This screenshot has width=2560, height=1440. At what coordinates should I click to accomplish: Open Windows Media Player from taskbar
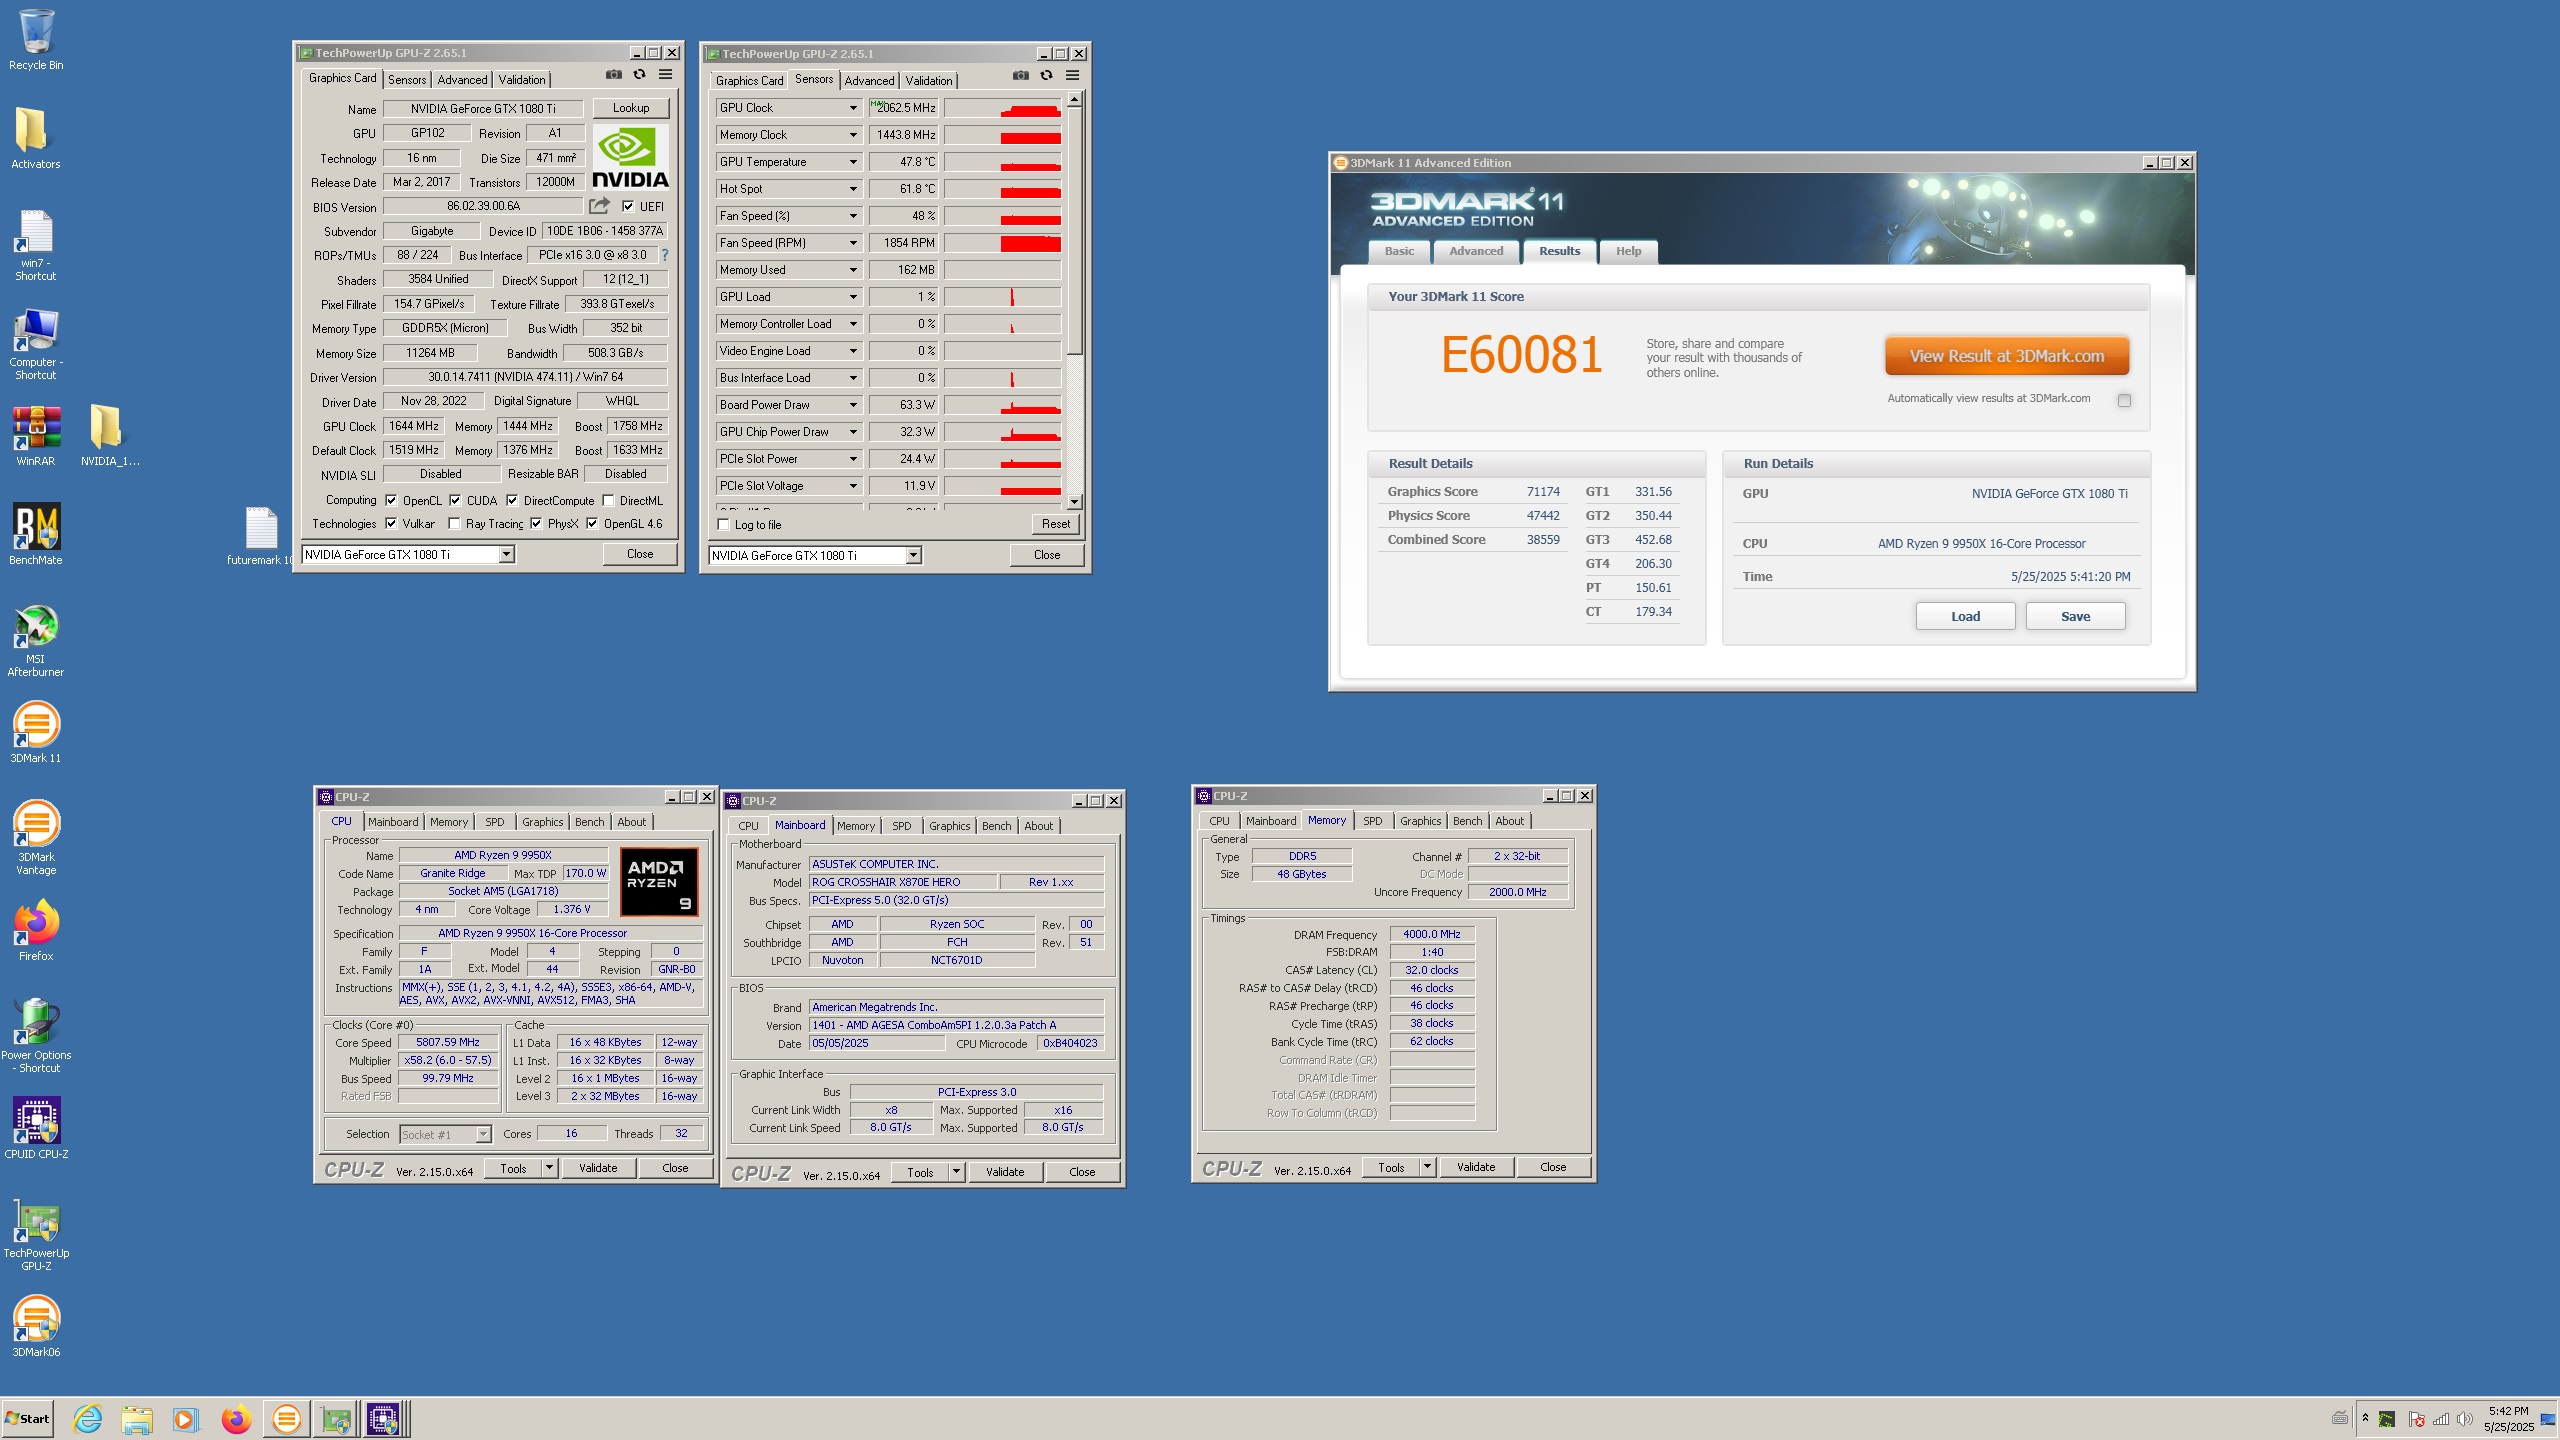pyautogui.click(x=185, y=1418)
